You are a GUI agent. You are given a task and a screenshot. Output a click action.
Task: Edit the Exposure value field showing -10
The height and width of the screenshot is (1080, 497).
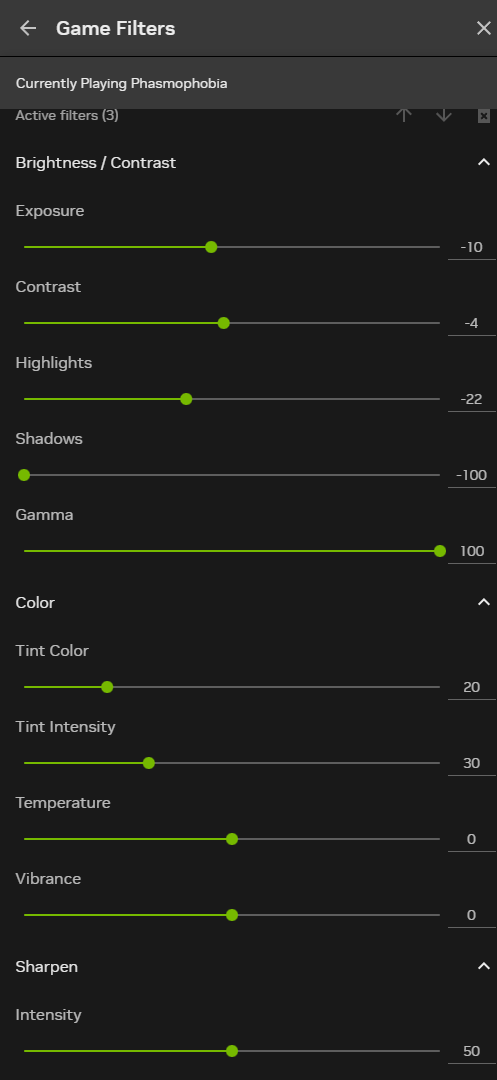click(x=472, y=247)
